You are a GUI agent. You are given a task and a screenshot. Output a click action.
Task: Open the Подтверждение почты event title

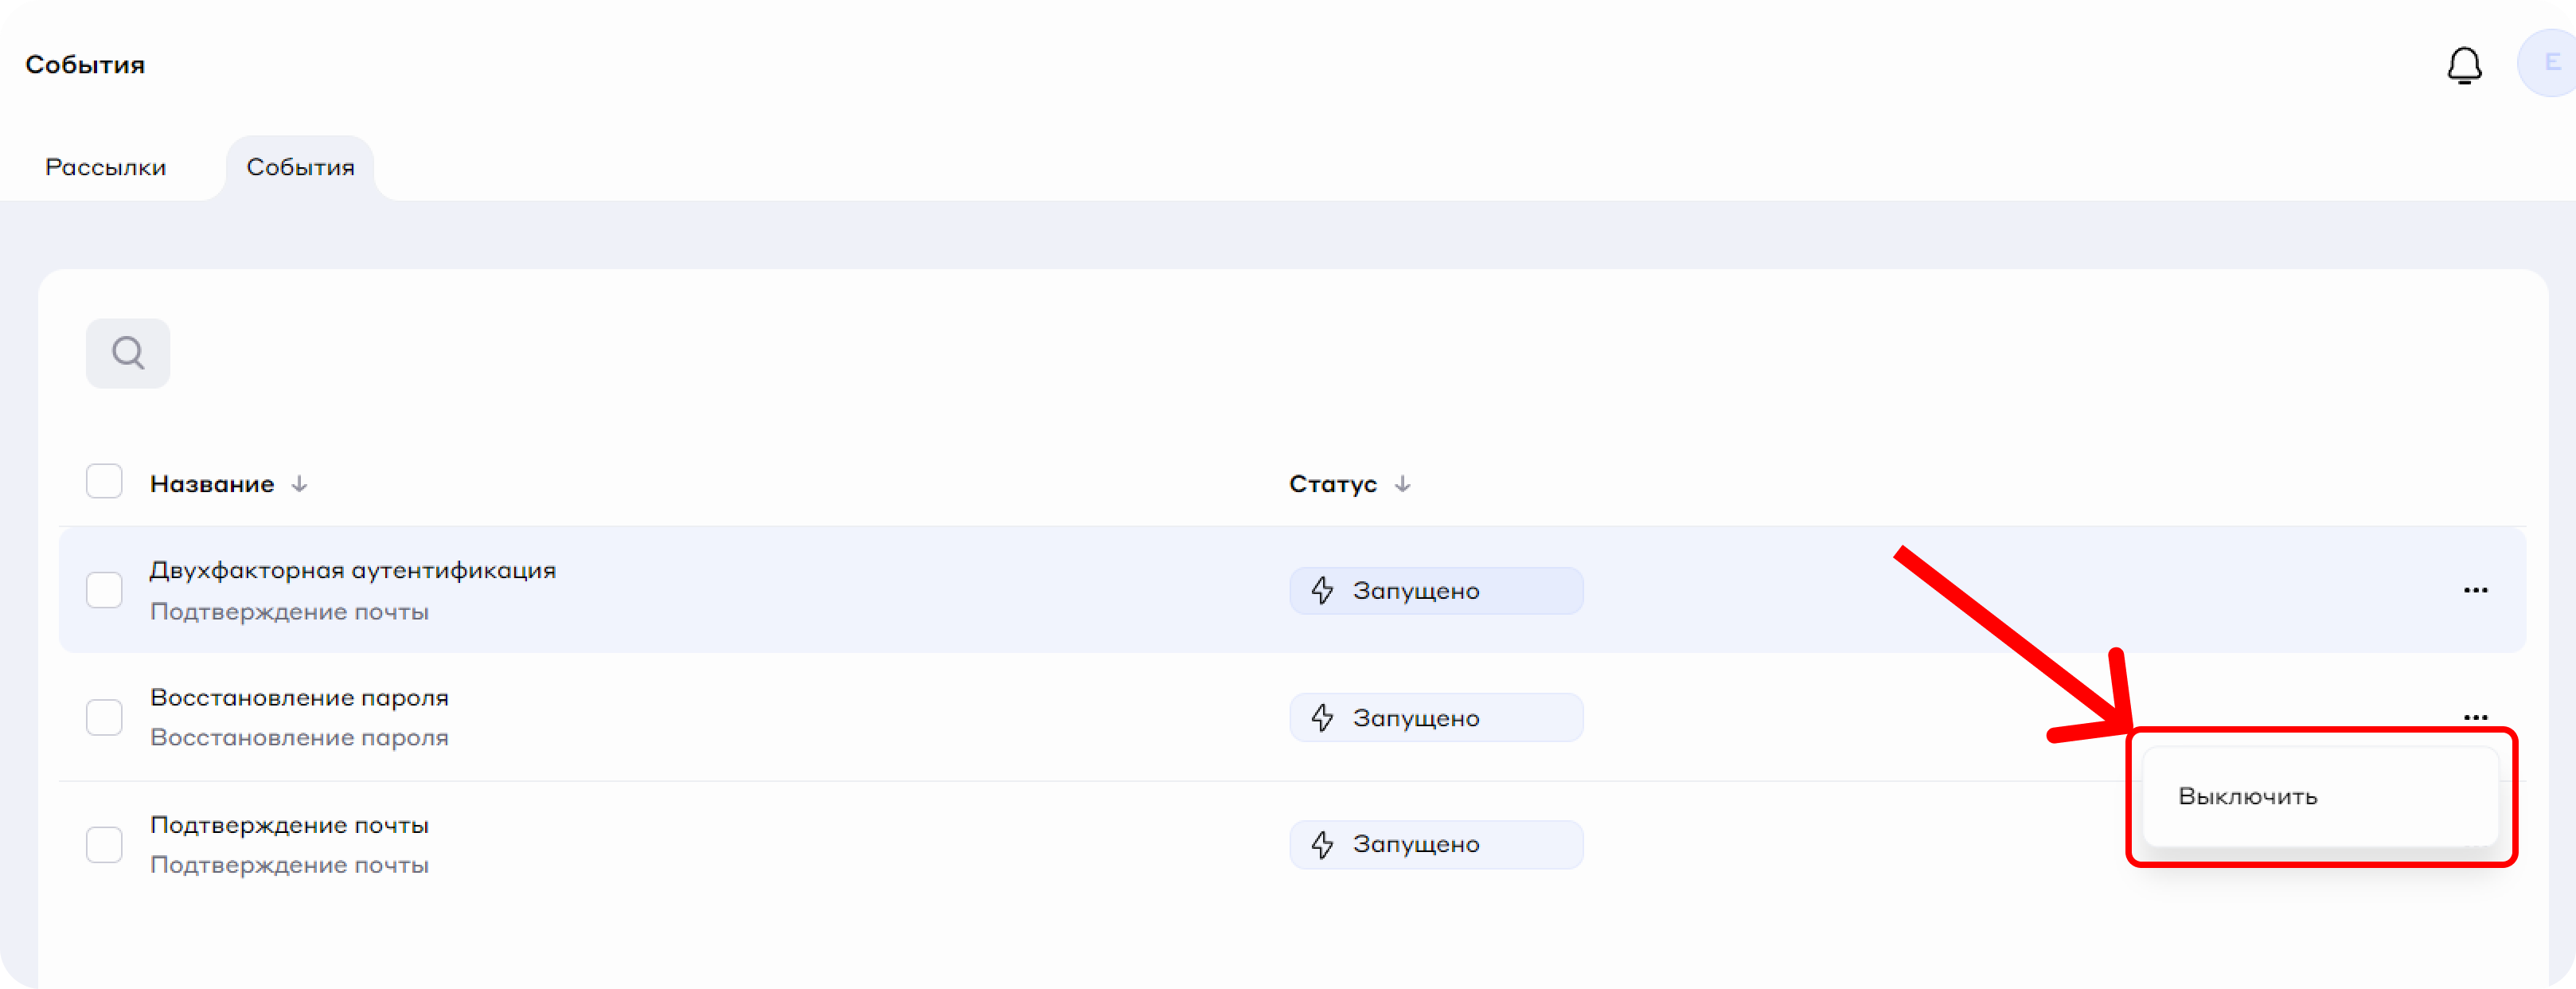pyautogui.click(x=289, y=825)
